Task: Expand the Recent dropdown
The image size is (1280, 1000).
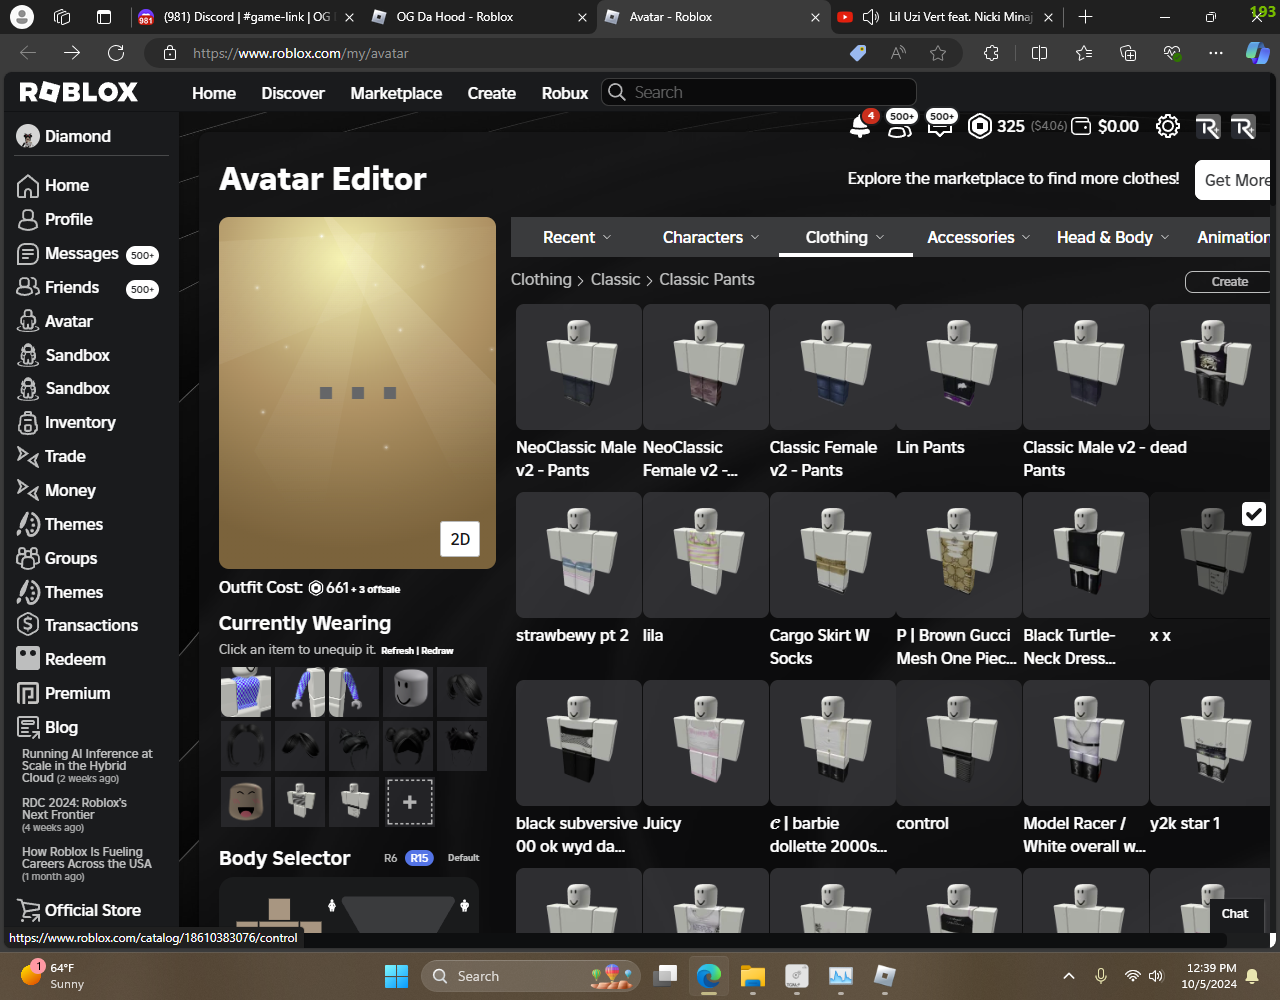Action: click(577, 237)
